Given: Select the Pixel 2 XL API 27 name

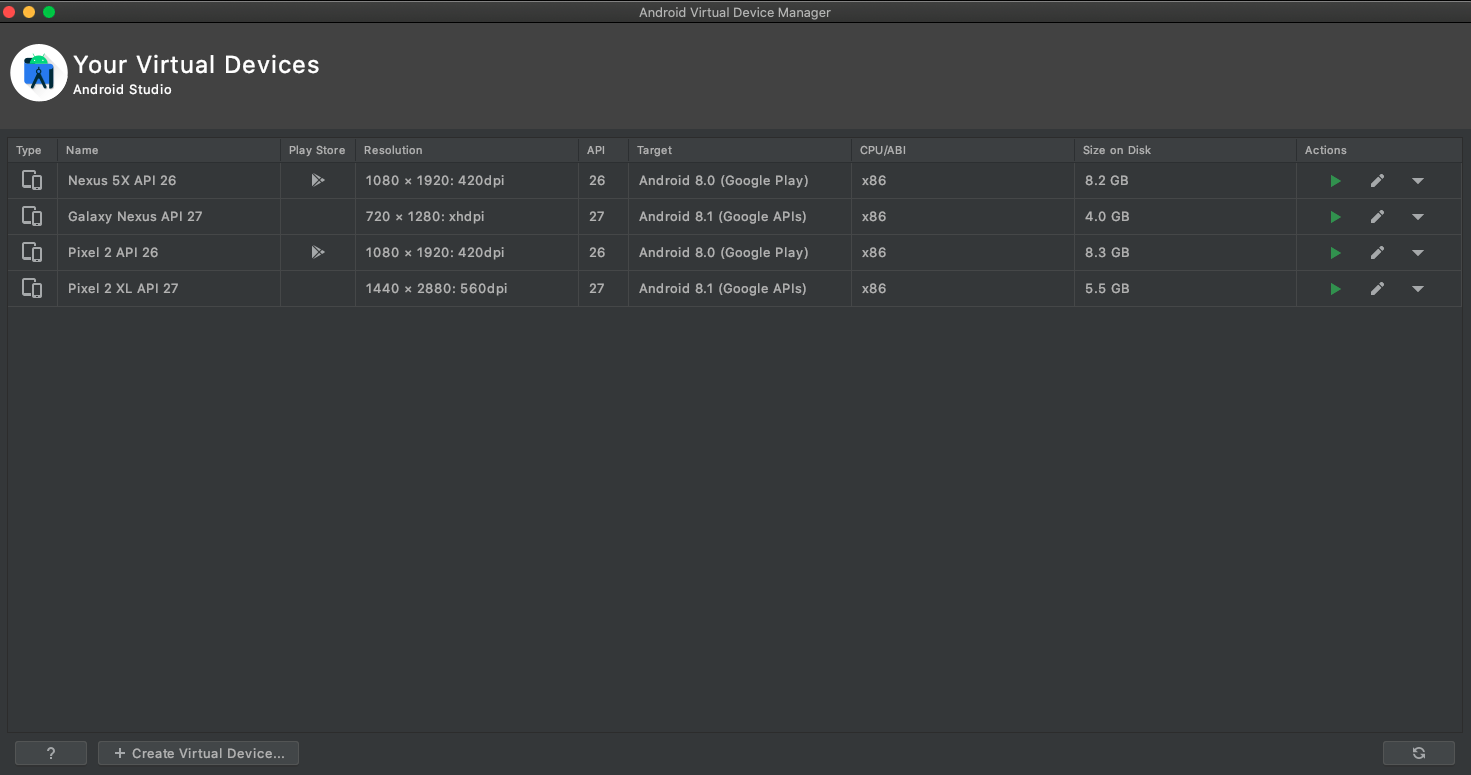Looking at the screenshot, I should [x=123, y=289].
